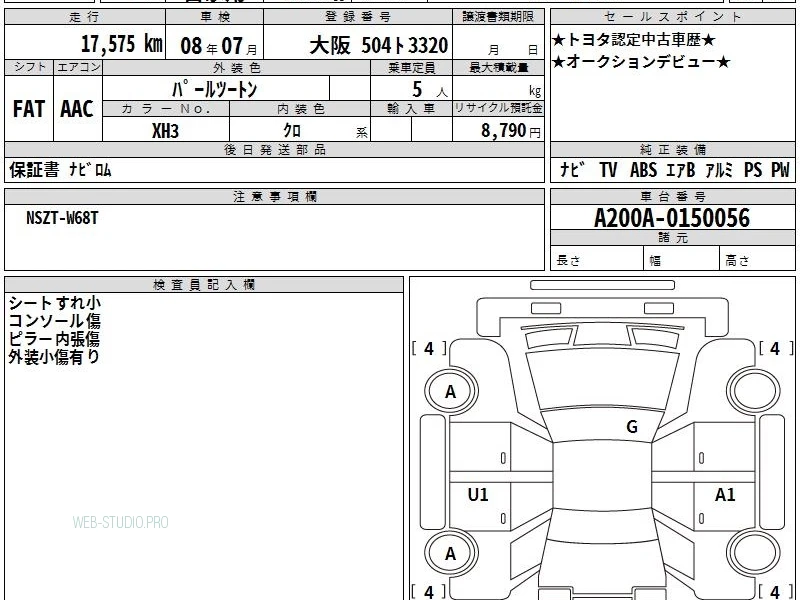Click the シフト header
The image size is (800, 600).
pos(29,67)
